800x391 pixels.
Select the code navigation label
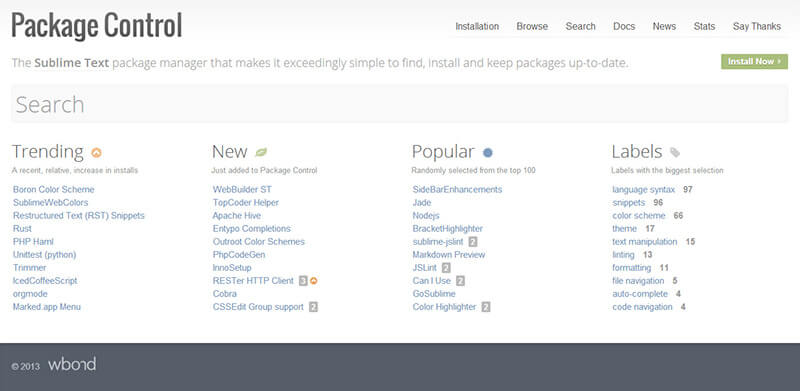642,307
